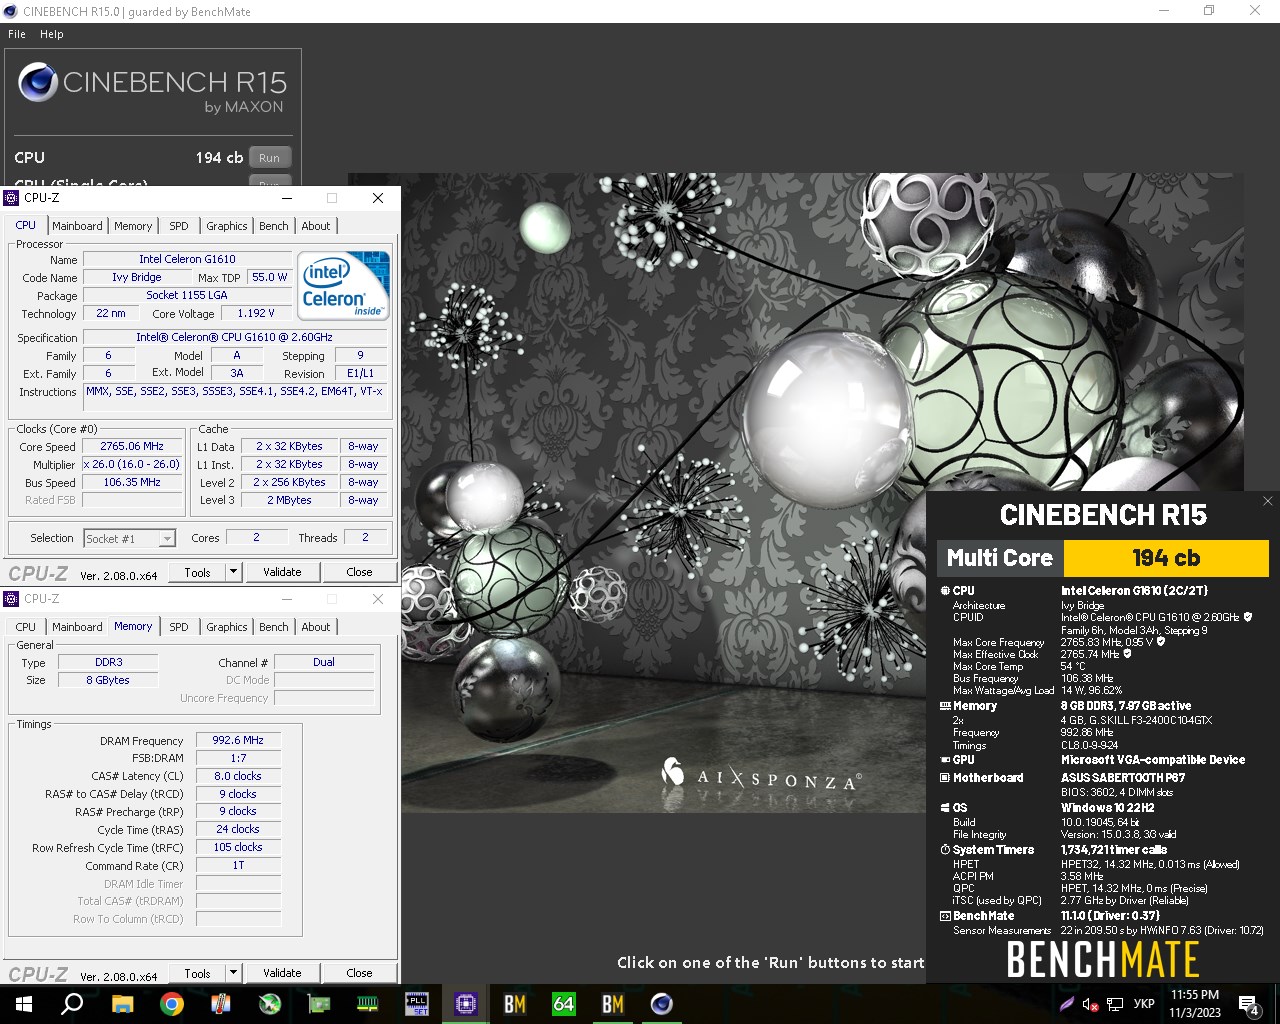The image size is (1280, 1024).
Task: Open the Windows Start menu
Action: 24,1004
